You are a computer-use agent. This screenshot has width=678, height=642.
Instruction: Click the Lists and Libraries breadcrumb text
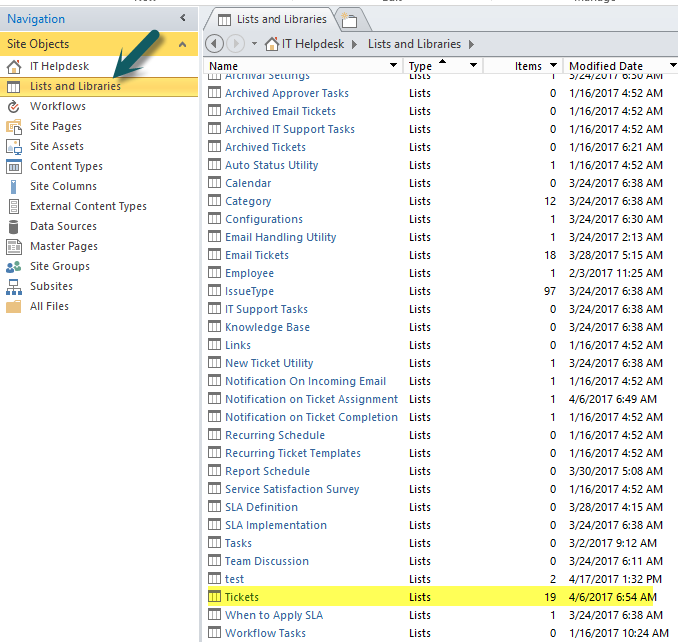(x=414, y=44)
